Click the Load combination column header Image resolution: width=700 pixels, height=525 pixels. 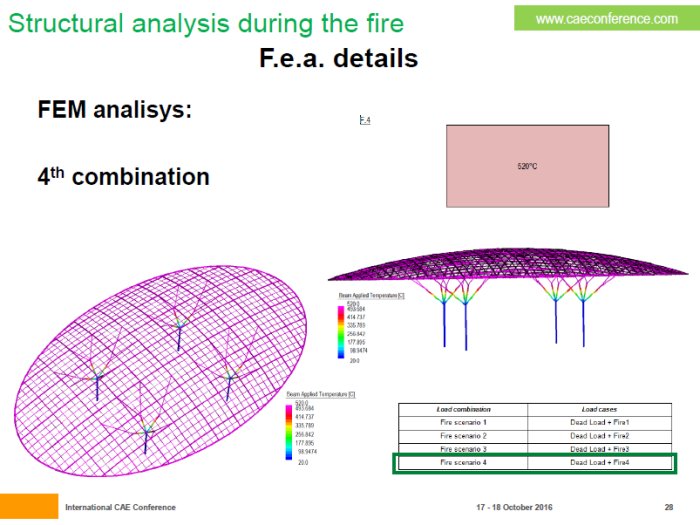[x=464, y=409]
